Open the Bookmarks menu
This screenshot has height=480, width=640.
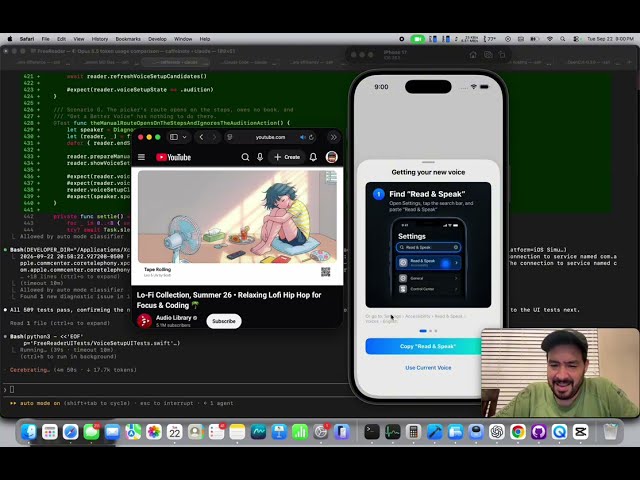click(x=128, y=39)
